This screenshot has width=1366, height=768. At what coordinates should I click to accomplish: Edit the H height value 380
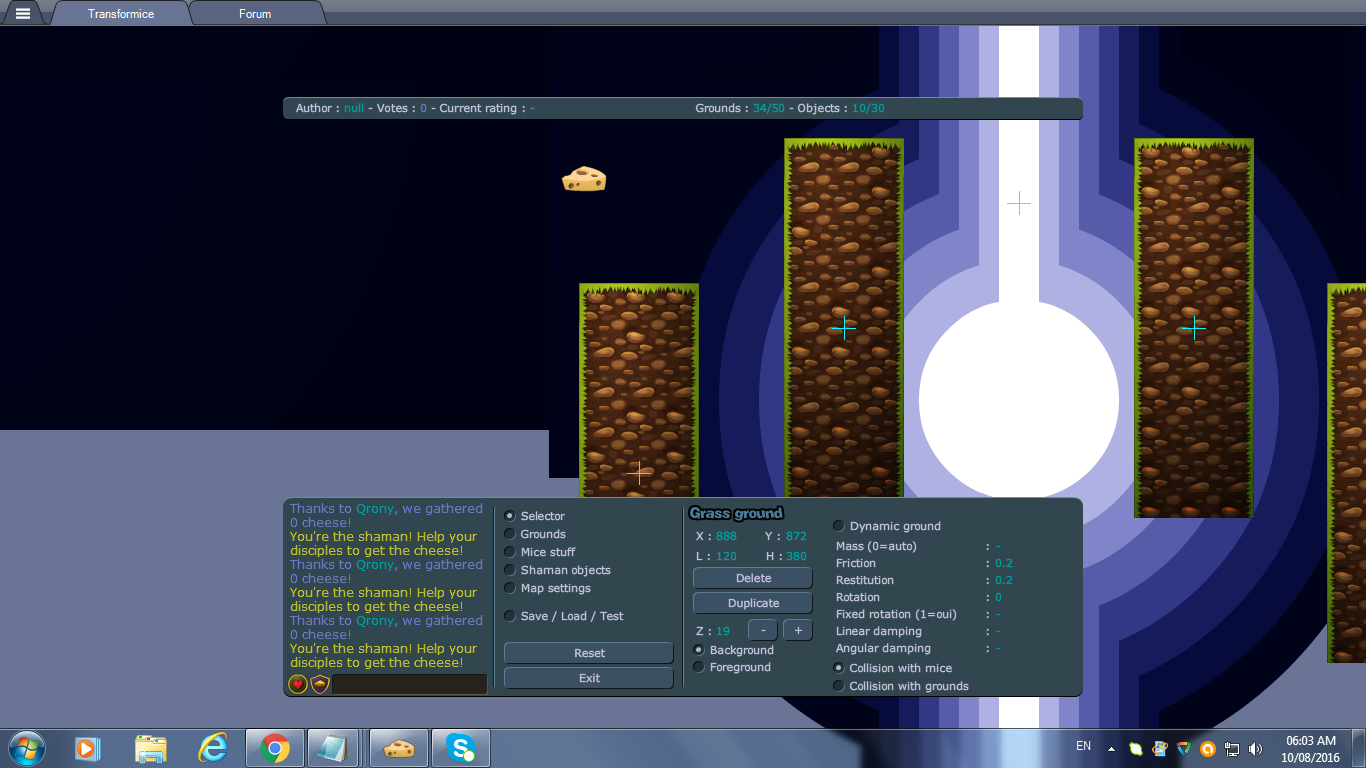796,556
